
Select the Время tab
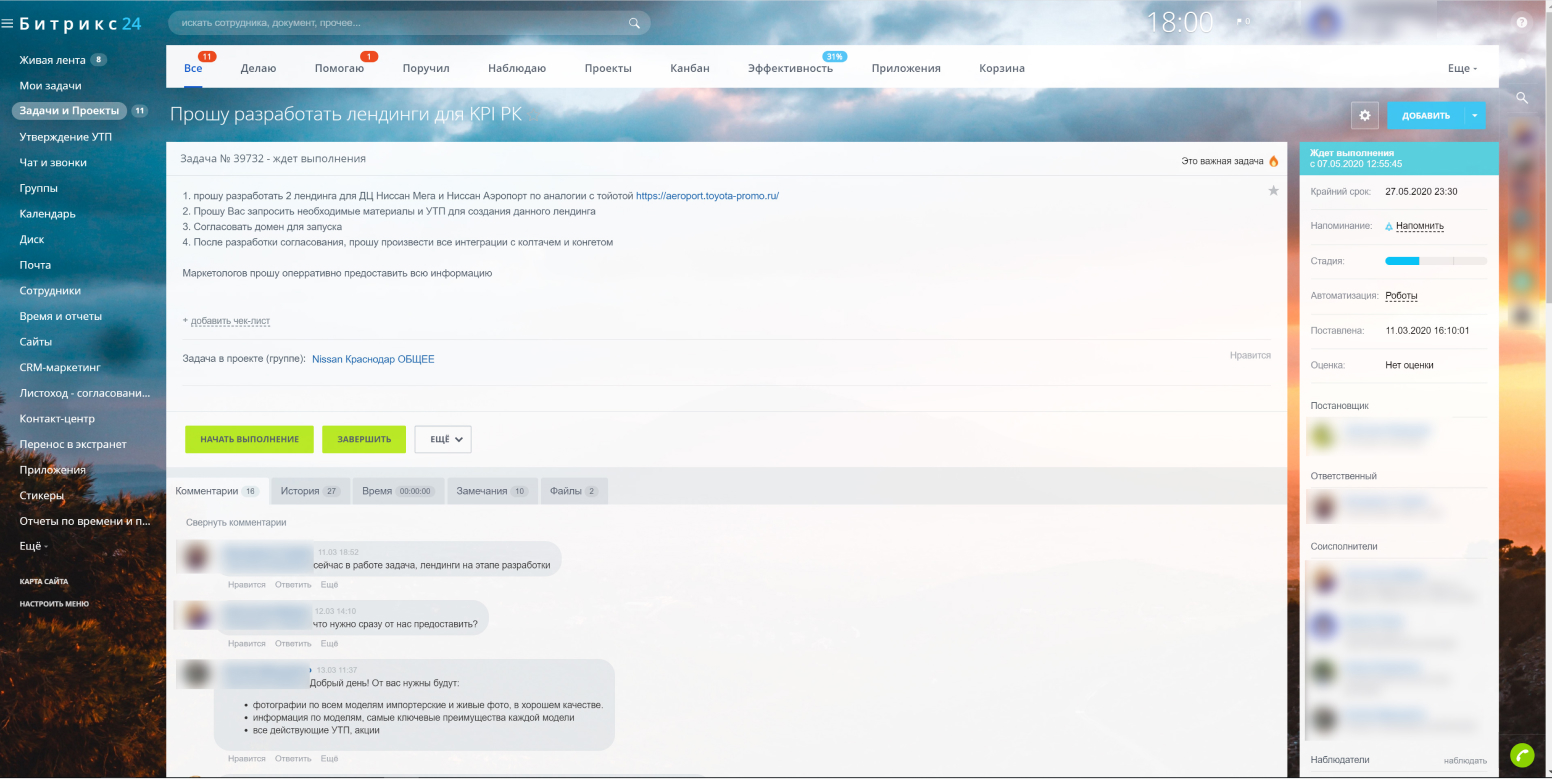click(398, 491)
